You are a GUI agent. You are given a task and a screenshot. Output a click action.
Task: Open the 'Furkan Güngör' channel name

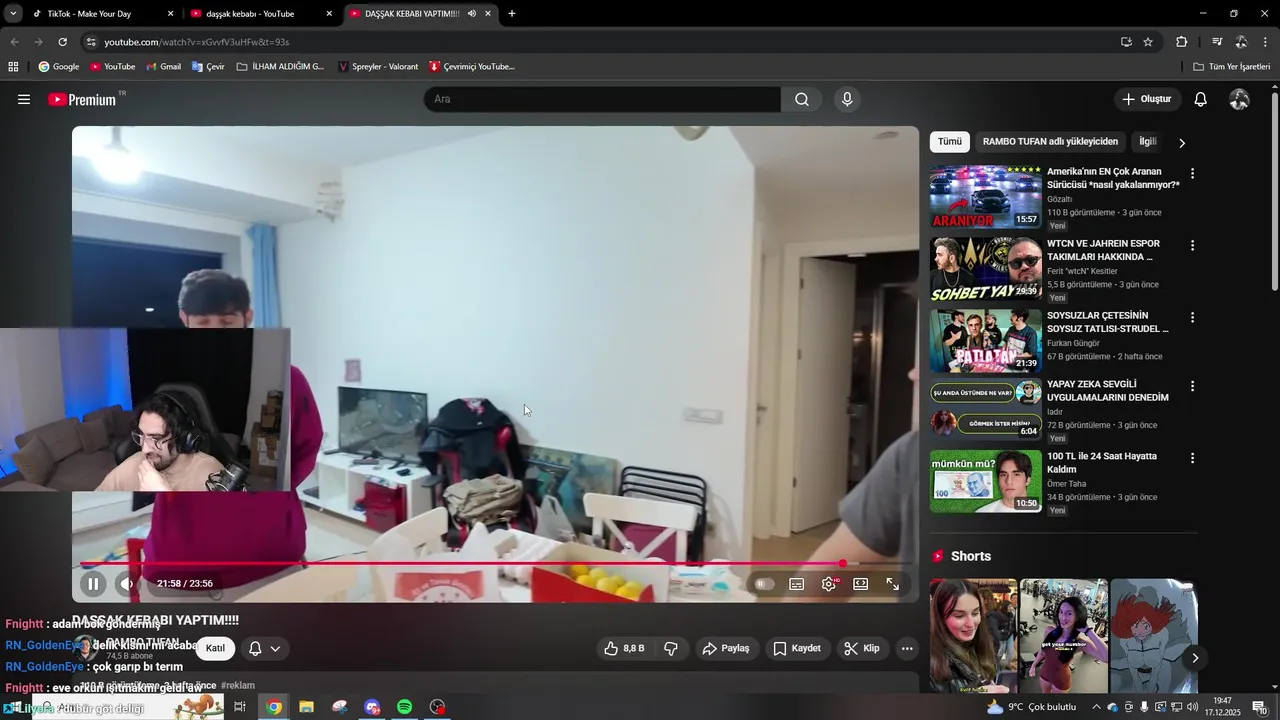click(1073, 343)
